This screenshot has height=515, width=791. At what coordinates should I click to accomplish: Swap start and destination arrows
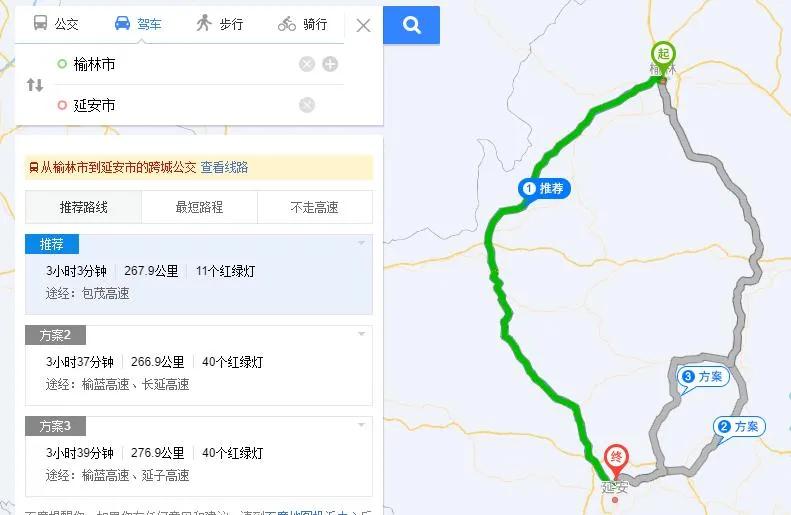35,85
